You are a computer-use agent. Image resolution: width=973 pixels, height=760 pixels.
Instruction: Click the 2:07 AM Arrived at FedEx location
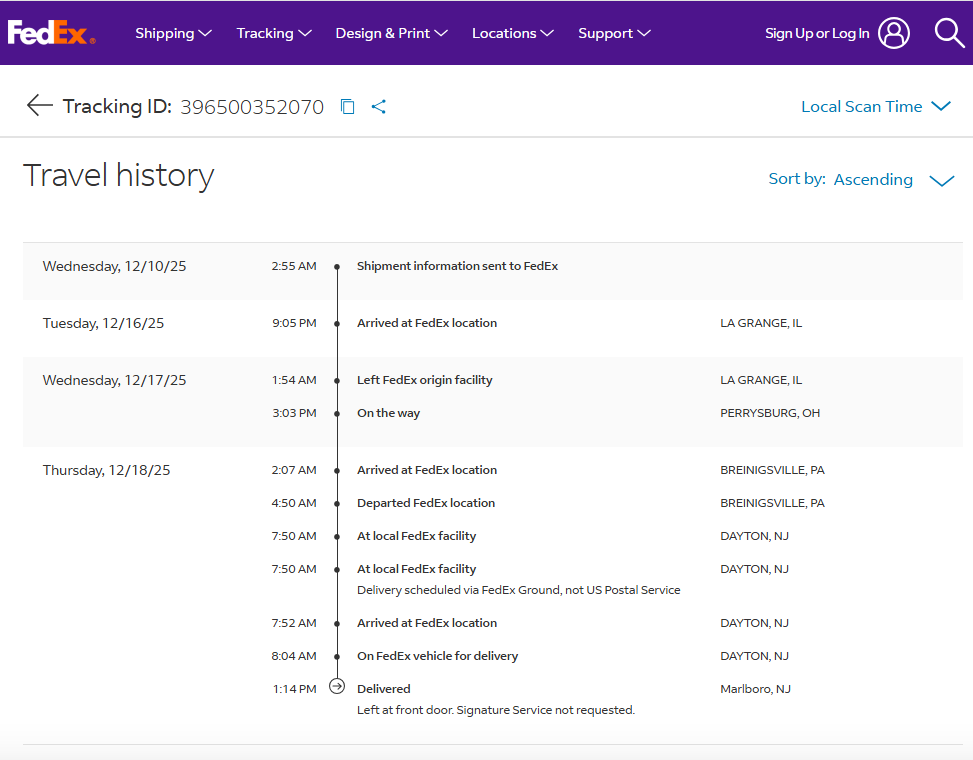(x=427, y=470)
